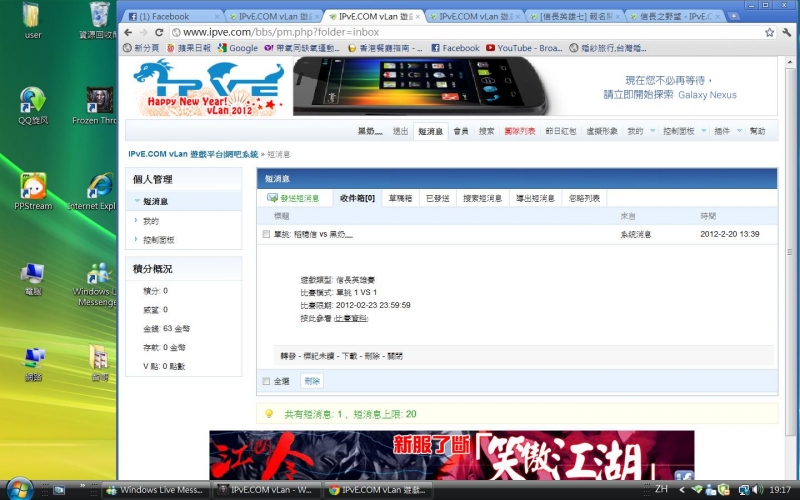Viewport: 800px width, 500px height.
Task: Click the 笑傲江湖 game banner
Action: 452,455
